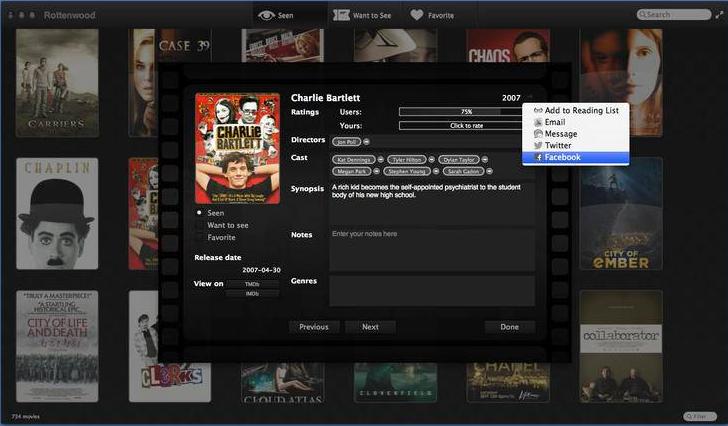Remove Tyler Hilton with the minus icon
The width and height of the screenshot is (728, 426).
431,159
